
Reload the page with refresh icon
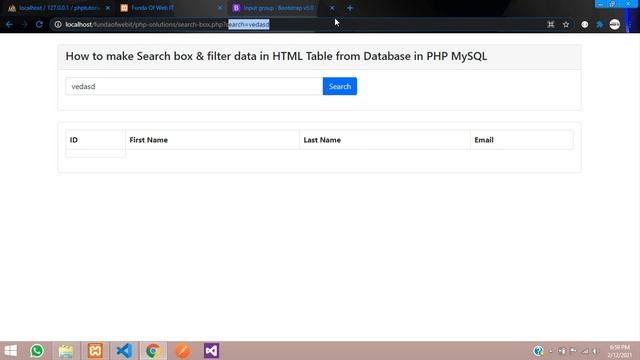click(x=39, y=24)
